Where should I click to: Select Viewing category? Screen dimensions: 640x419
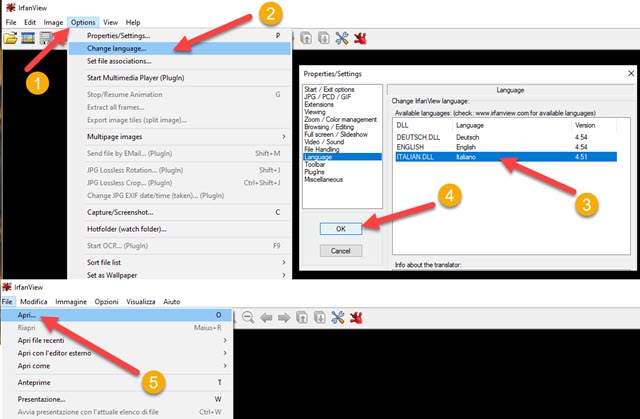pos(315,112)
